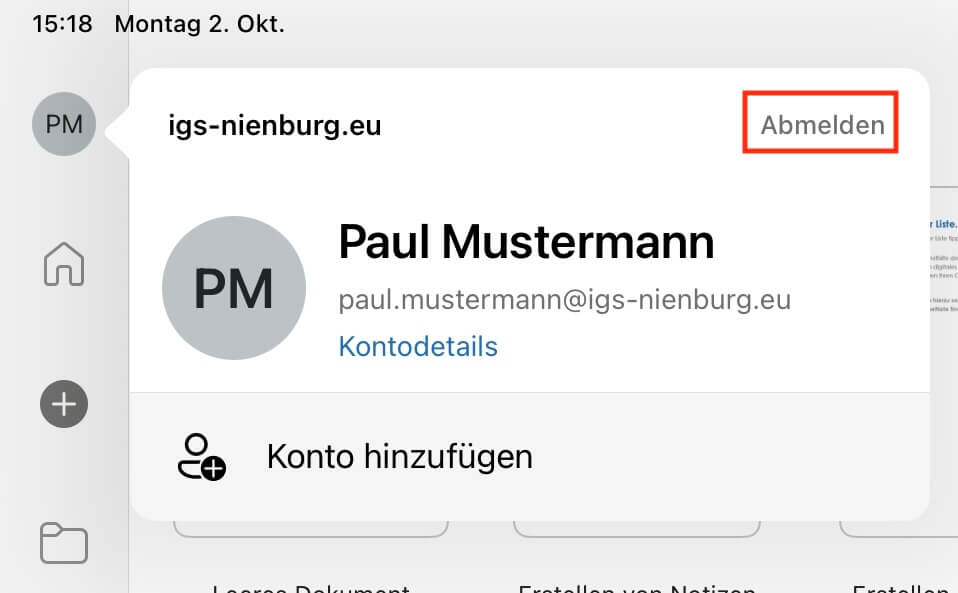Tap the 15:18 clock in the status bar
Image resolution: width=958 pixels, height=593 pixels.
[62, 24]
